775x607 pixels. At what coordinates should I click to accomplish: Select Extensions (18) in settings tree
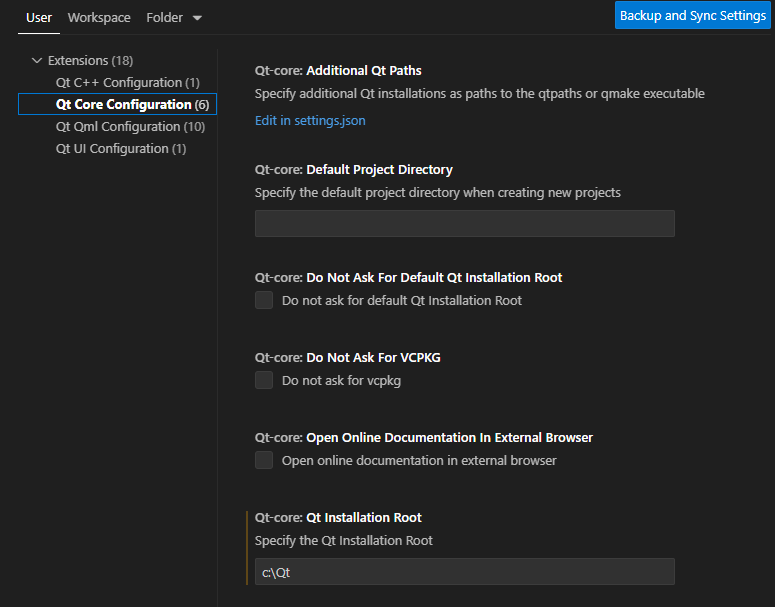pos(90,60)
